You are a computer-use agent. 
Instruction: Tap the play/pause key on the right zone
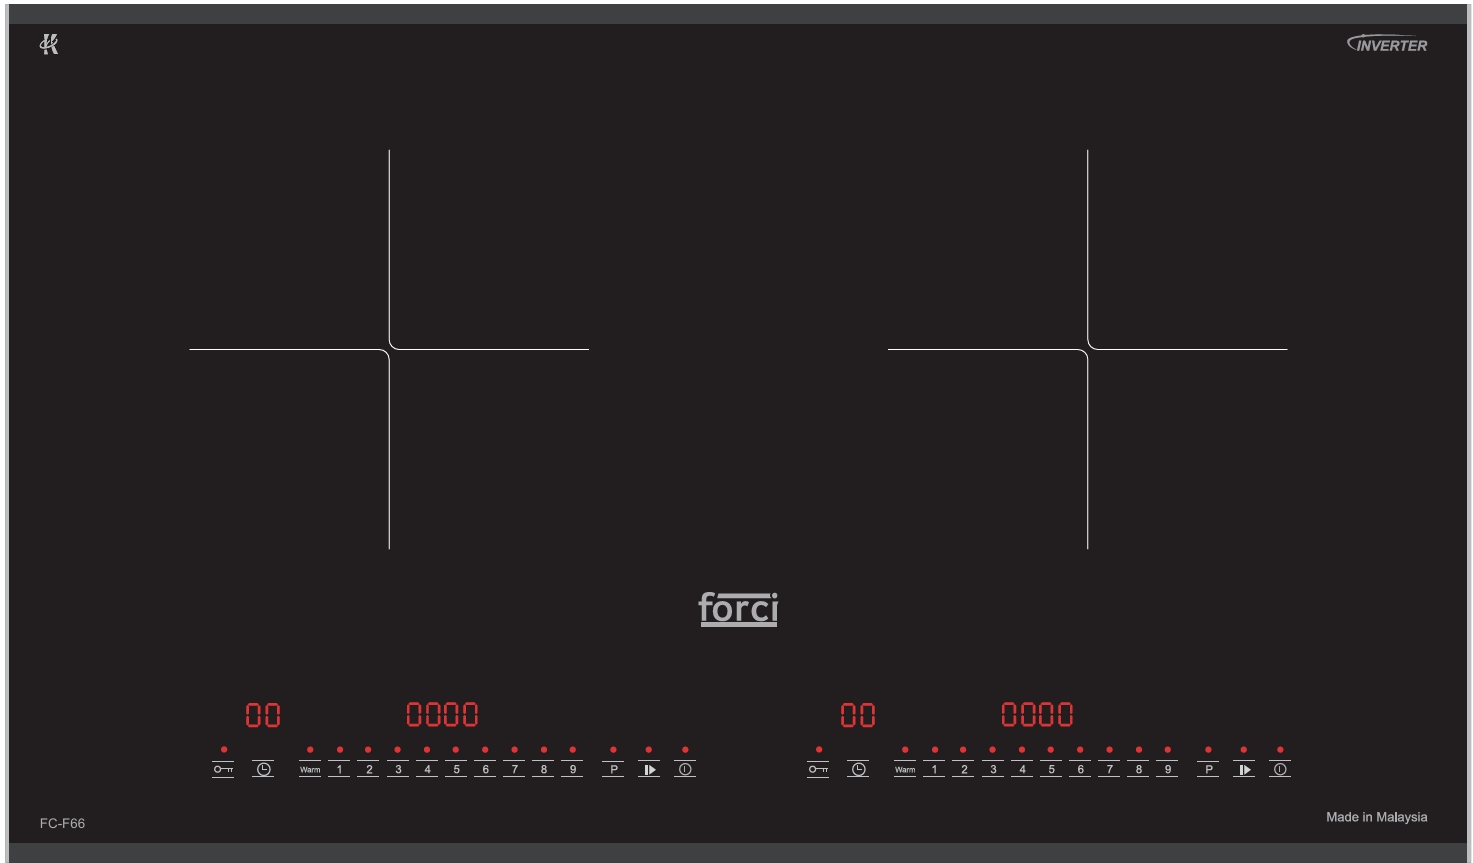[x=1244, y=769]
